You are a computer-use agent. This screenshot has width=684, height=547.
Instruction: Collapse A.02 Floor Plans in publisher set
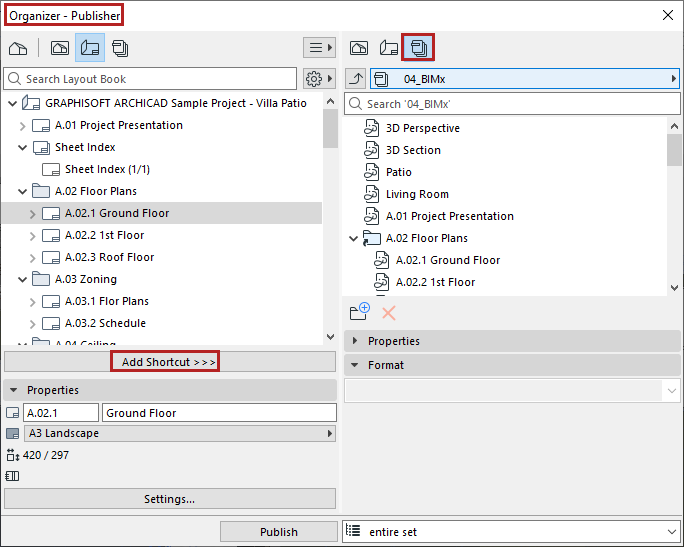pyautogui.click(x=353, y=239)
